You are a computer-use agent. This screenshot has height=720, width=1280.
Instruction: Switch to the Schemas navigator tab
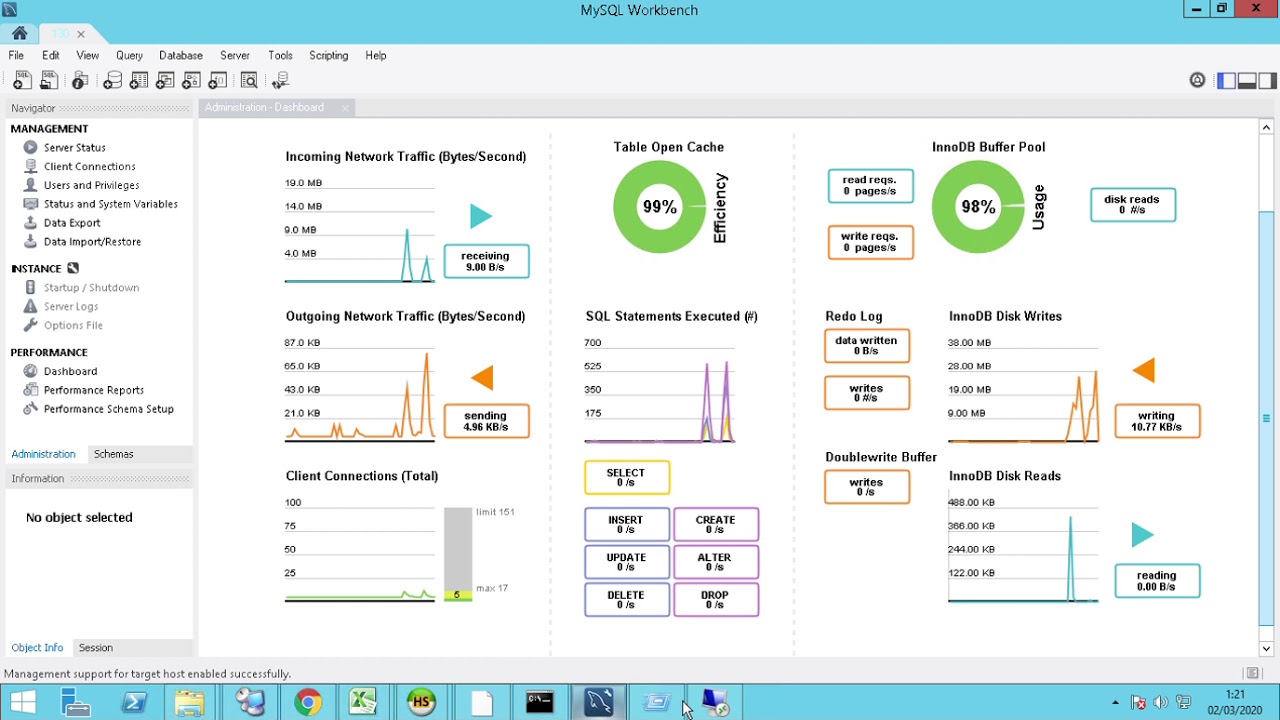click(x=113, y=454)
